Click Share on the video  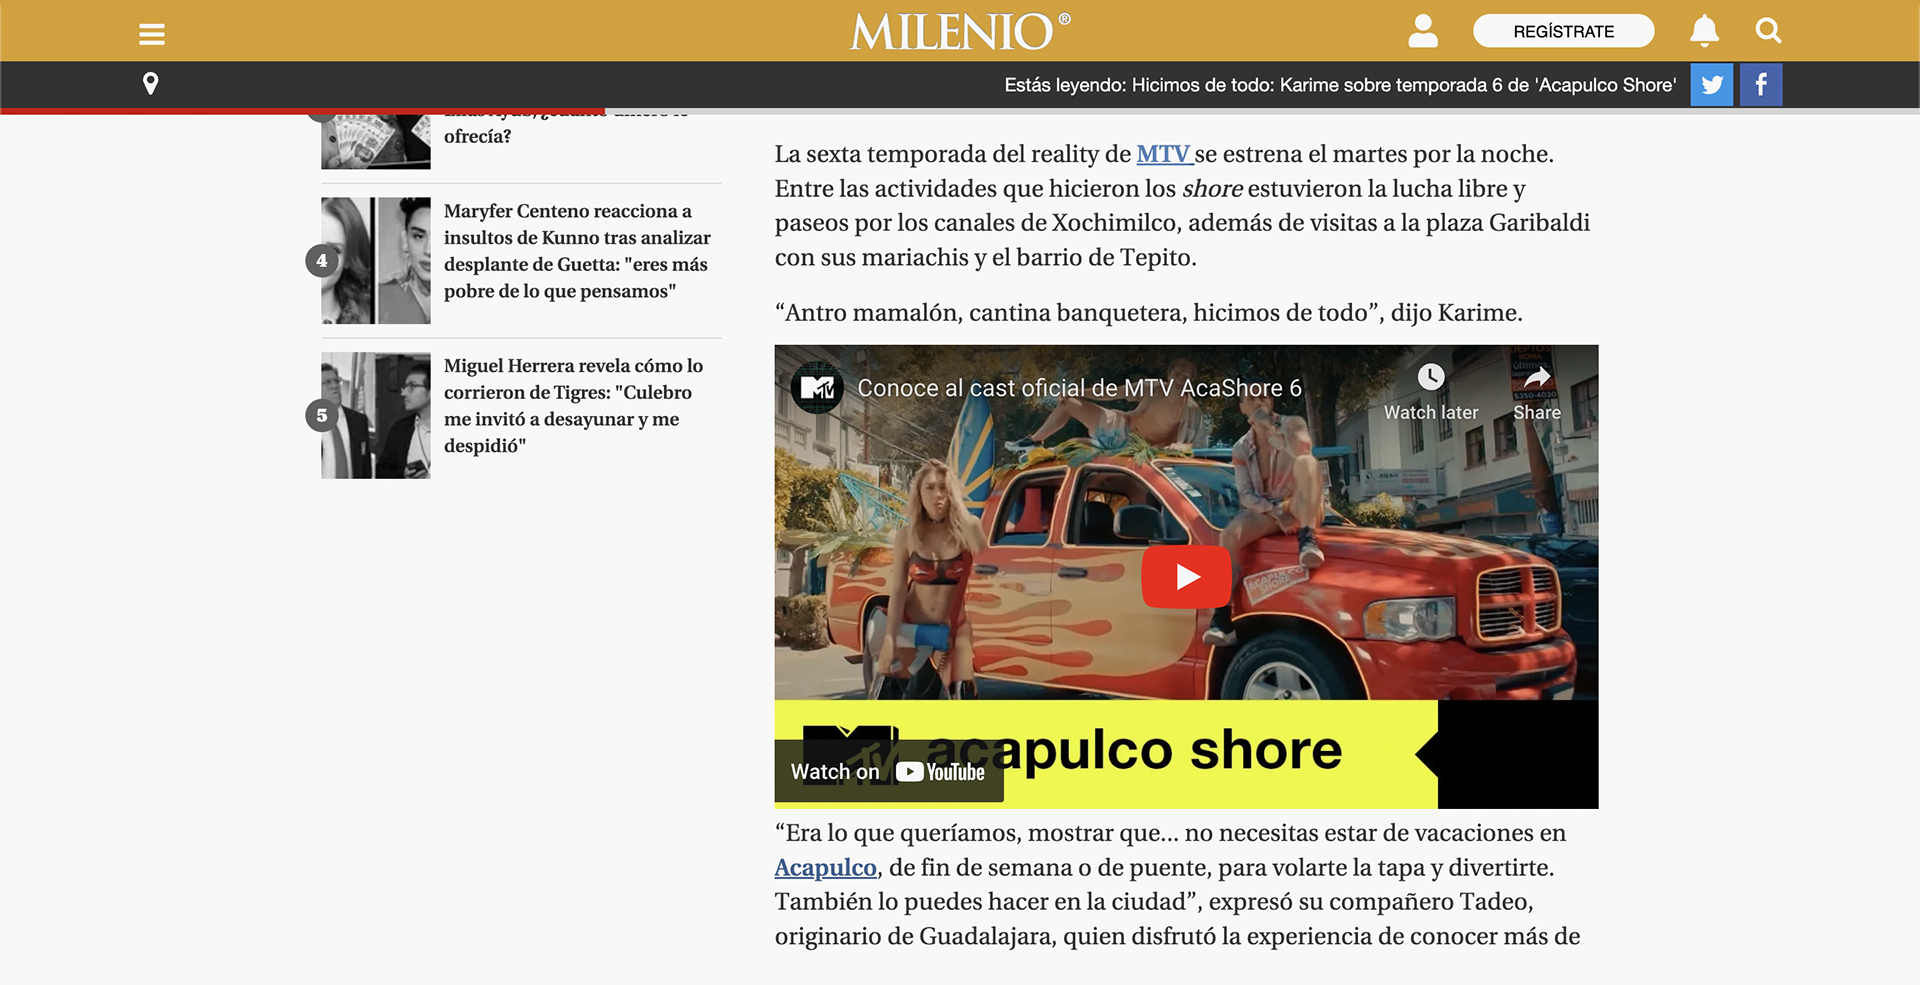tap(1537, 392)
